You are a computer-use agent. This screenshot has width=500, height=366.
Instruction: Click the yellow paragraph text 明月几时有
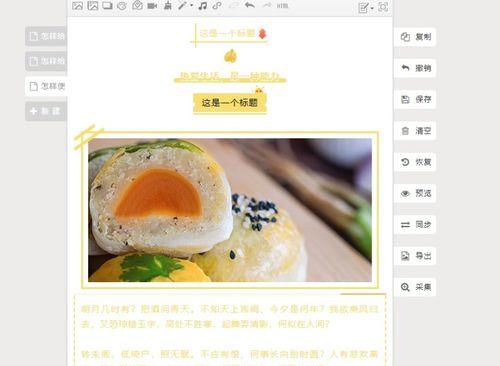click(229, 317)
